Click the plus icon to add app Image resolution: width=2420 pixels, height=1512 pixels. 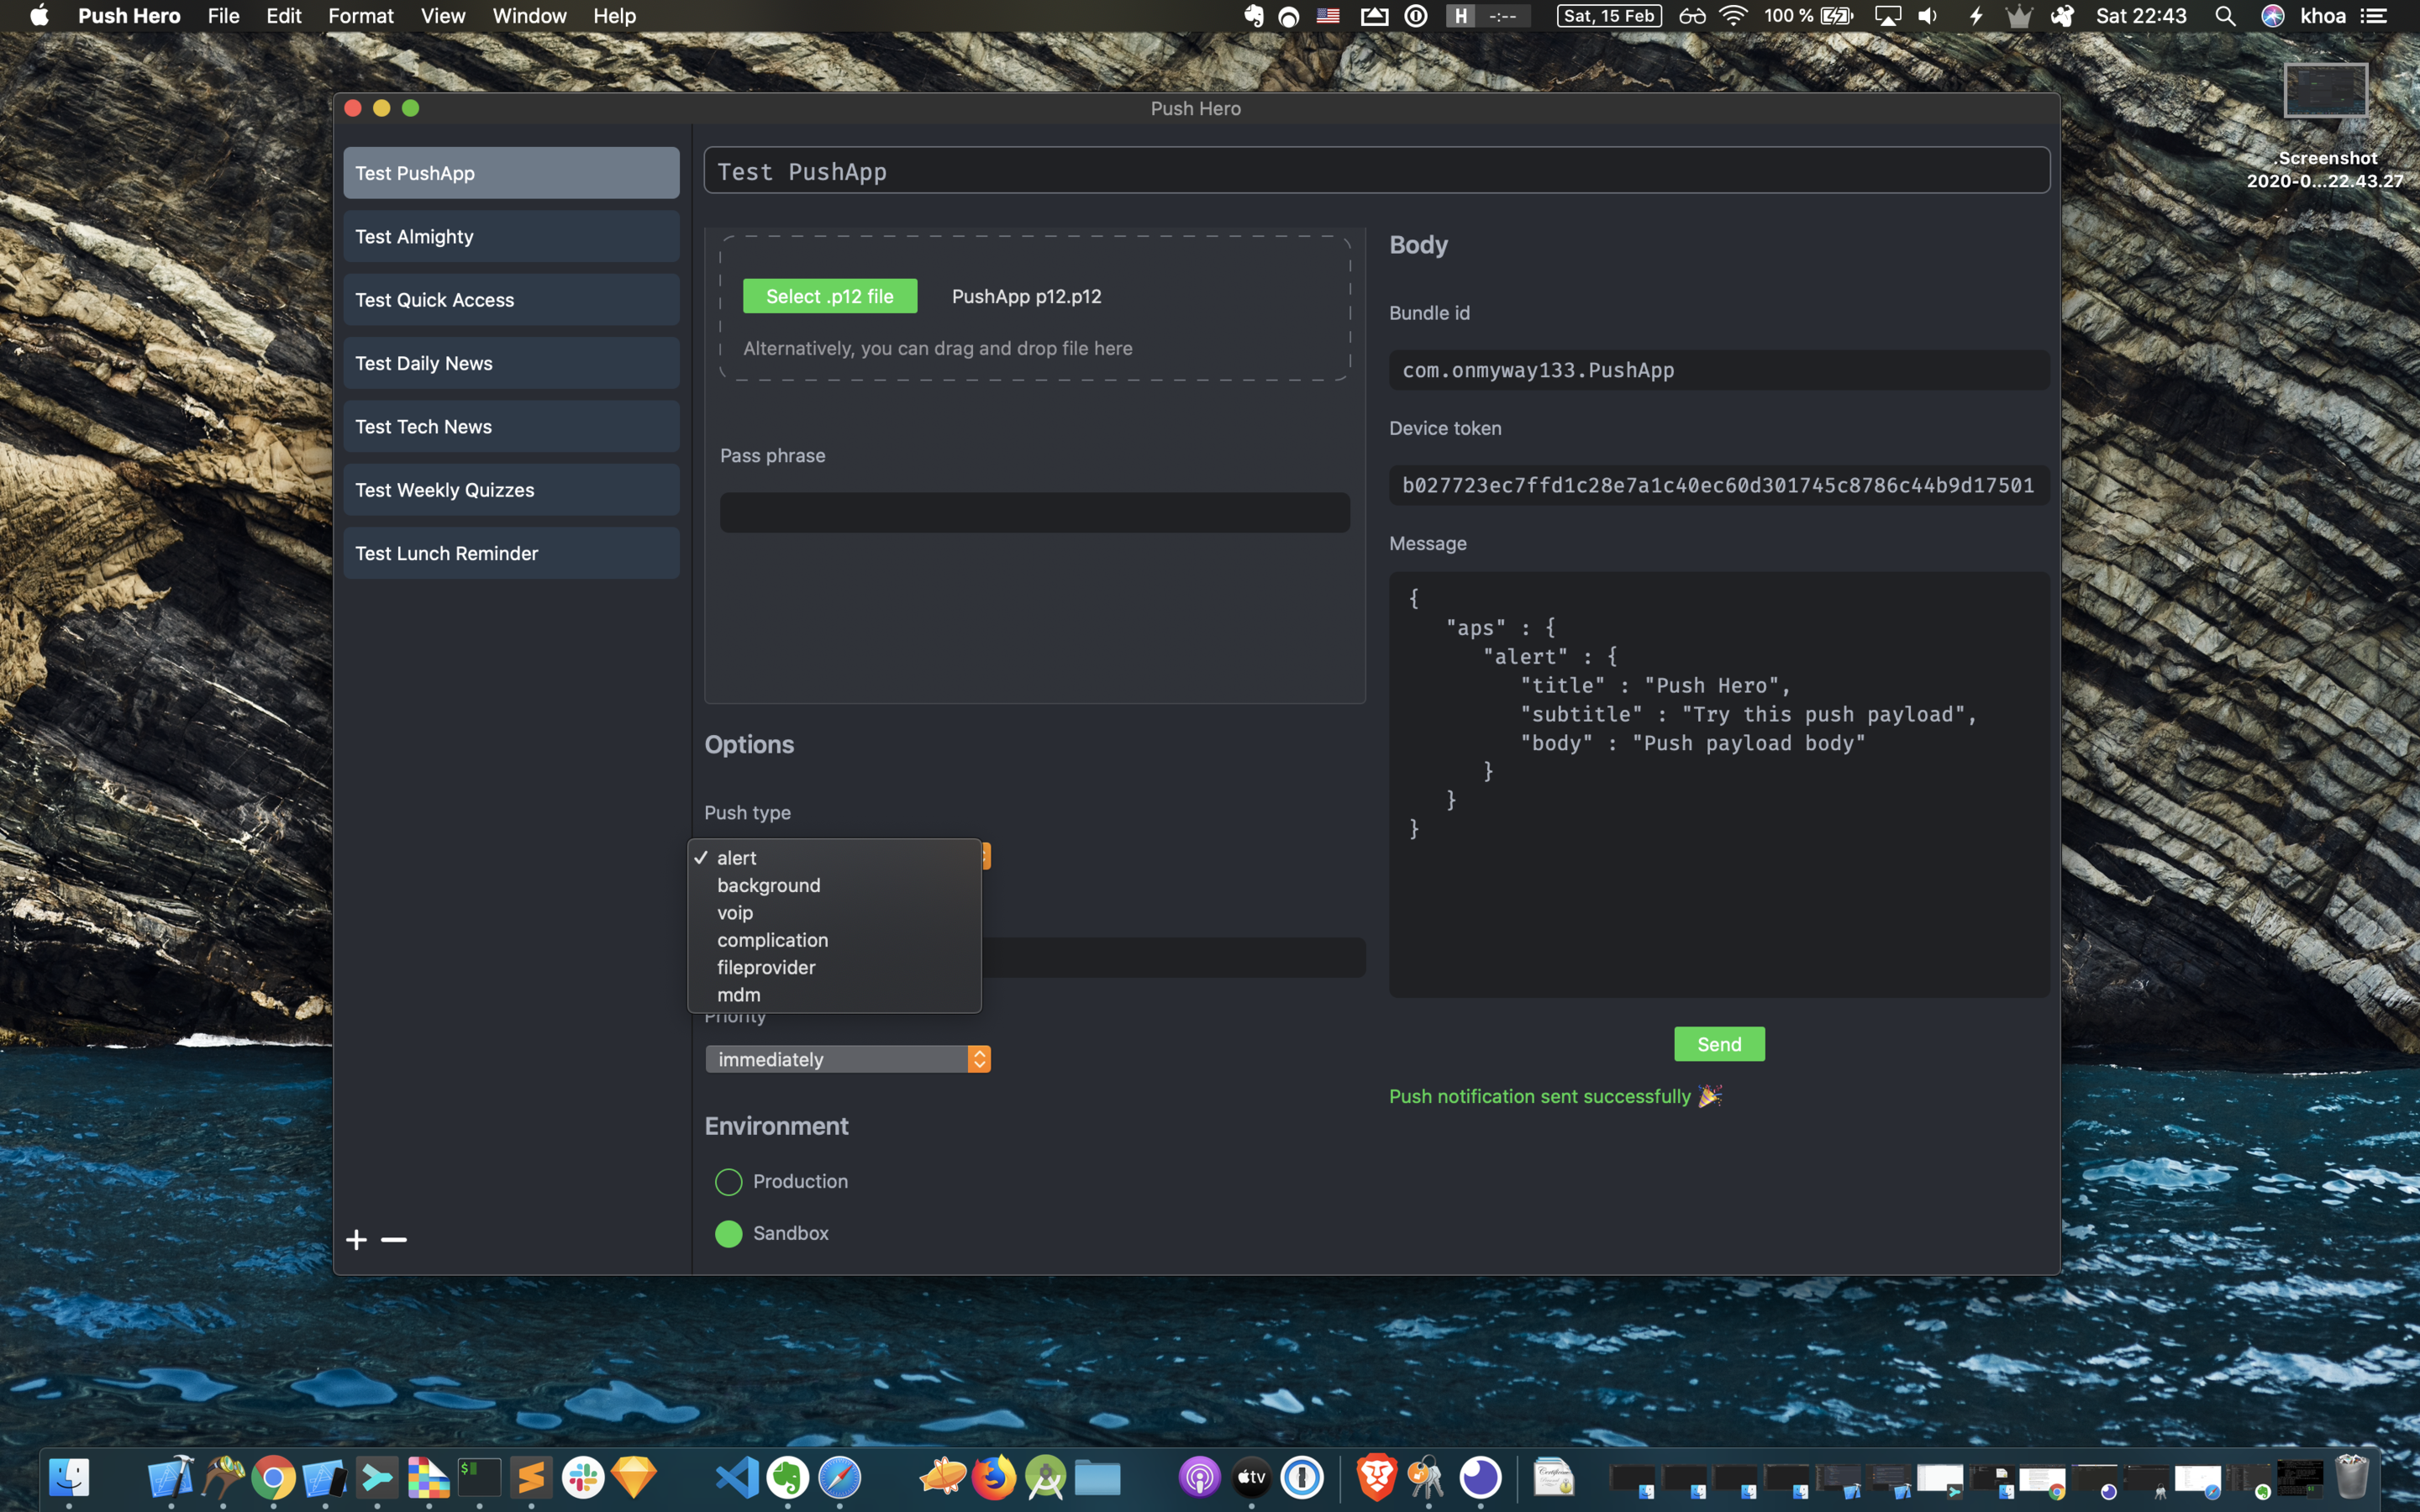coord(356,1240)
